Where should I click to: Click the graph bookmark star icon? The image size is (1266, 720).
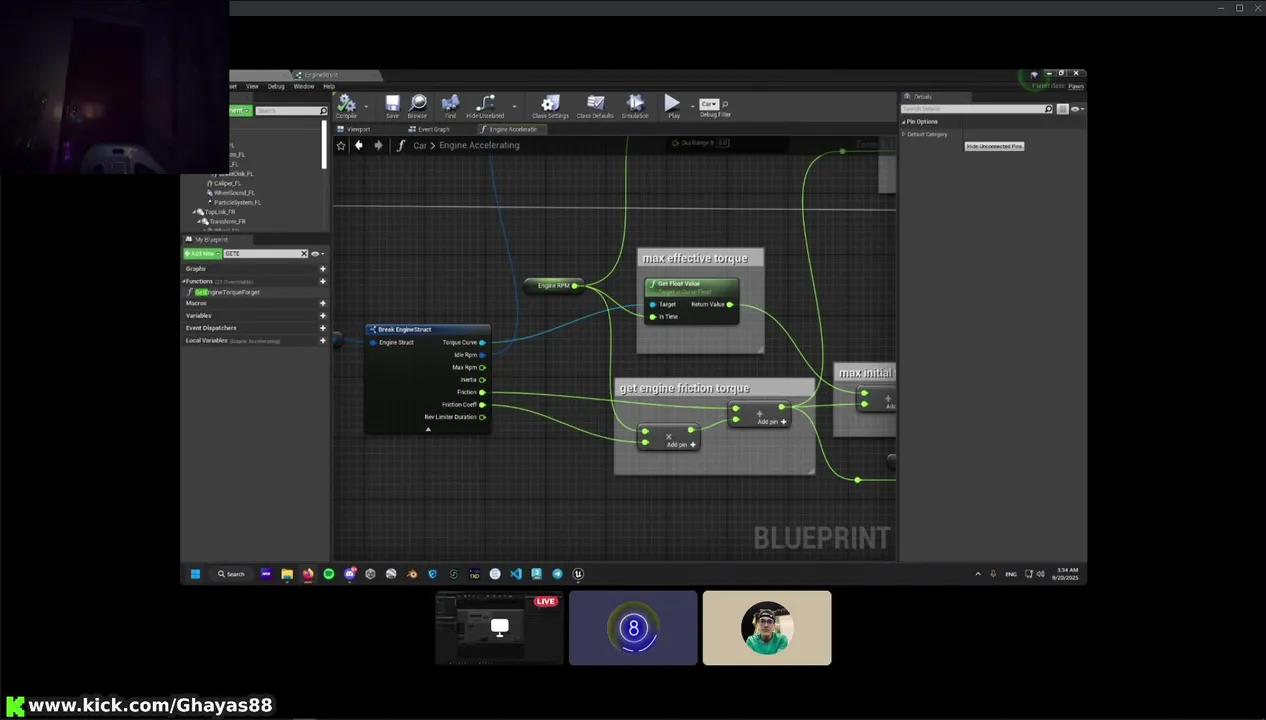341,146
